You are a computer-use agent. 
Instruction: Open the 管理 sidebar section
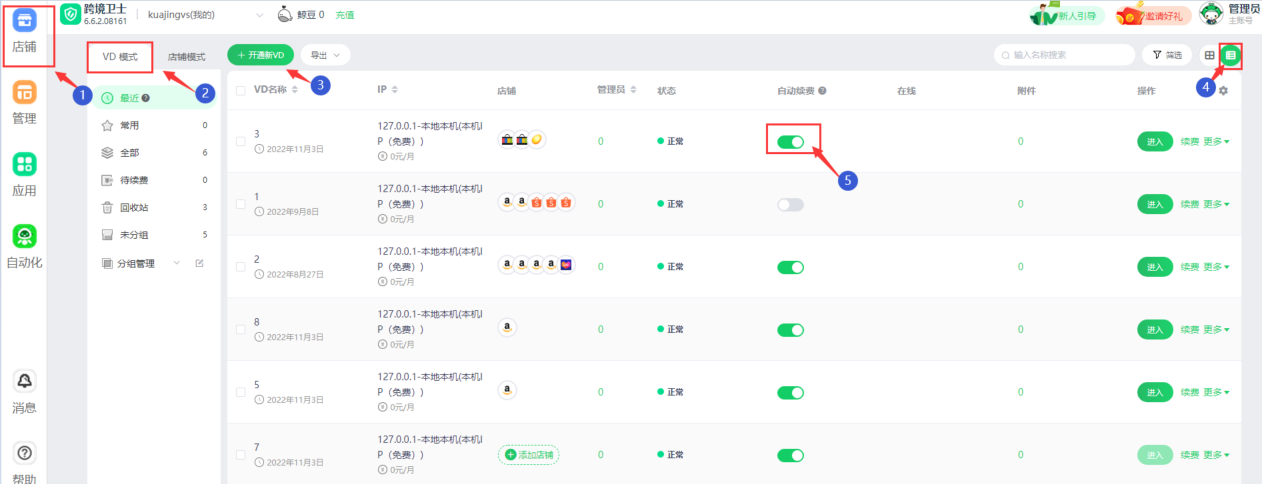coord(25,104)
